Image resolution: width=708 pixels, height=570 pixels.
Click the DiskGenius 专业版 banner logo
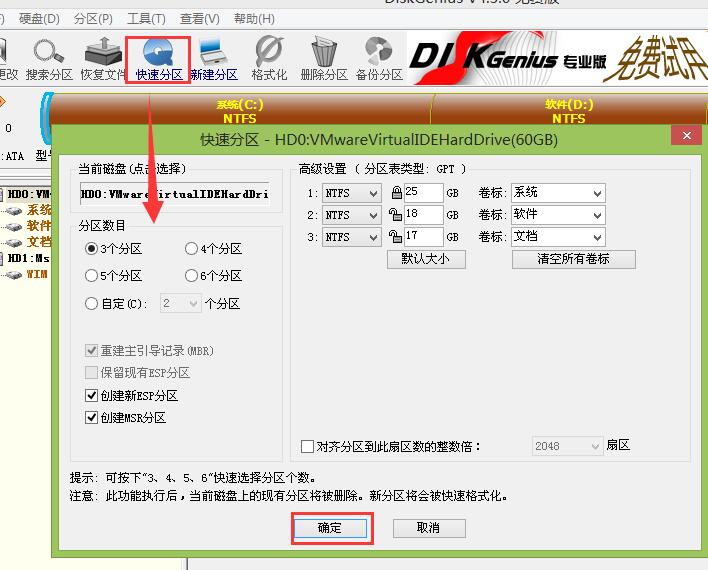coord(508,58)
